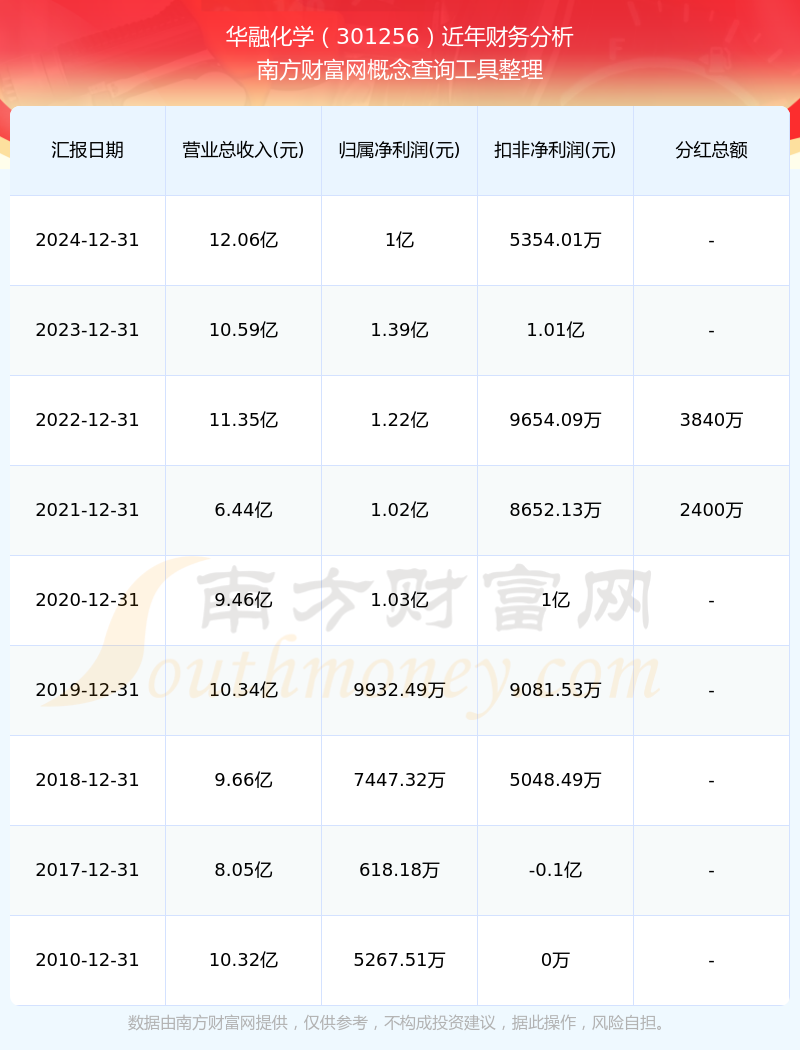Select the 2022-12-31 date cell
The width and height of the screenshot is (800, 1050).
pos(88,420)
